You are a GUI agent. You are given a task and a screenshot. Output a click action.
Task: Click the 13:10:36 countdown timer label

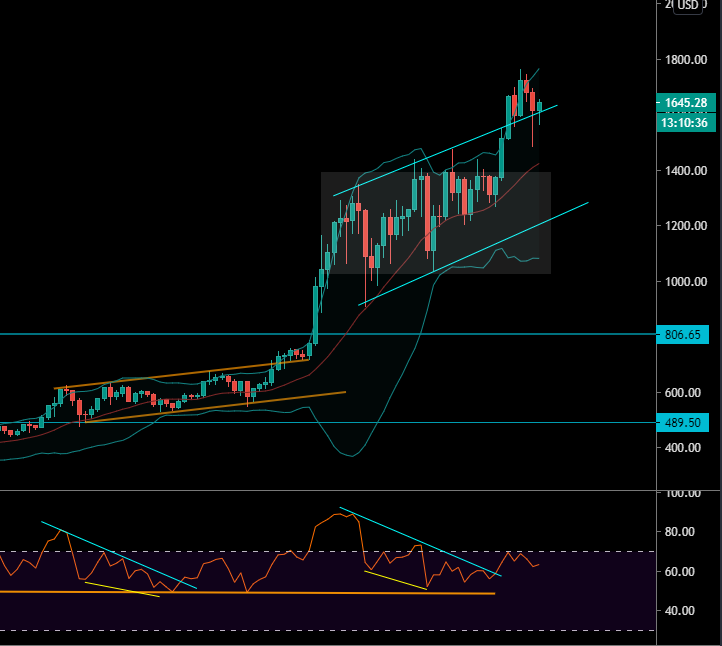pos(684,123)
